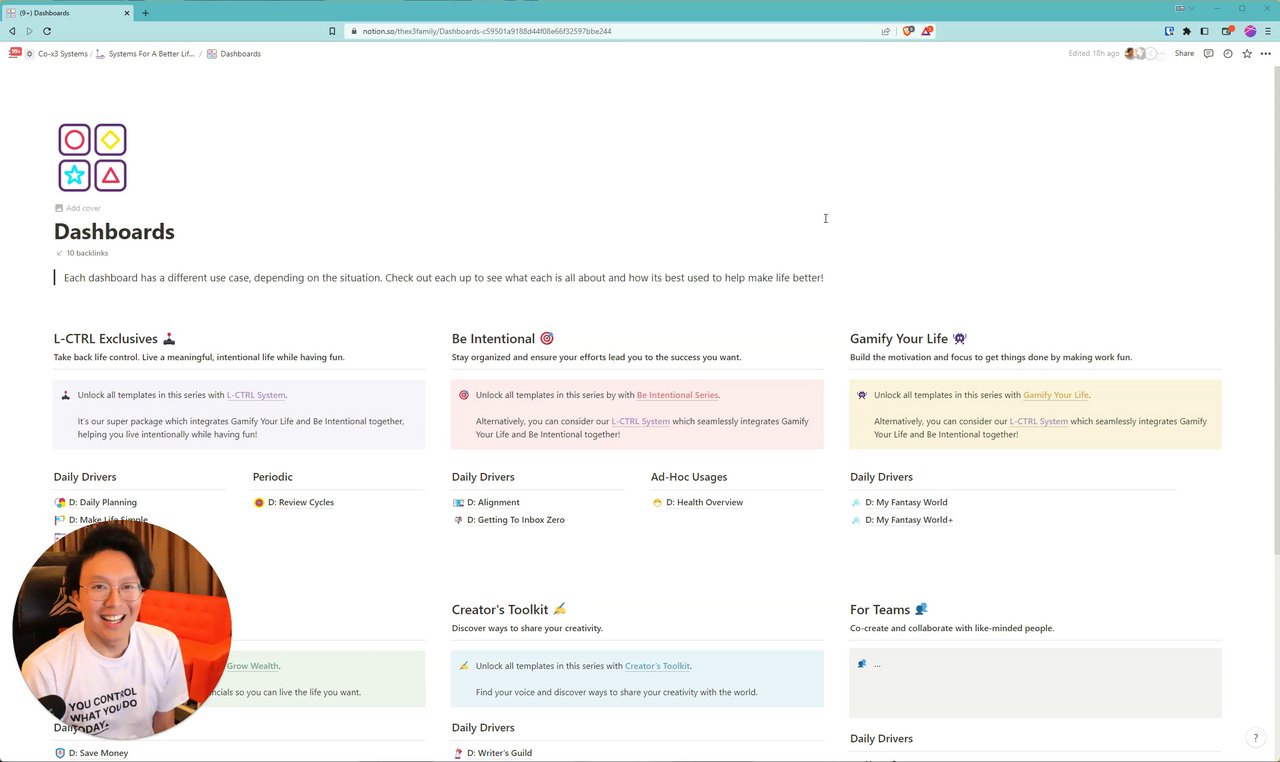Open page updates history clock icon

tap(1228, 54)
